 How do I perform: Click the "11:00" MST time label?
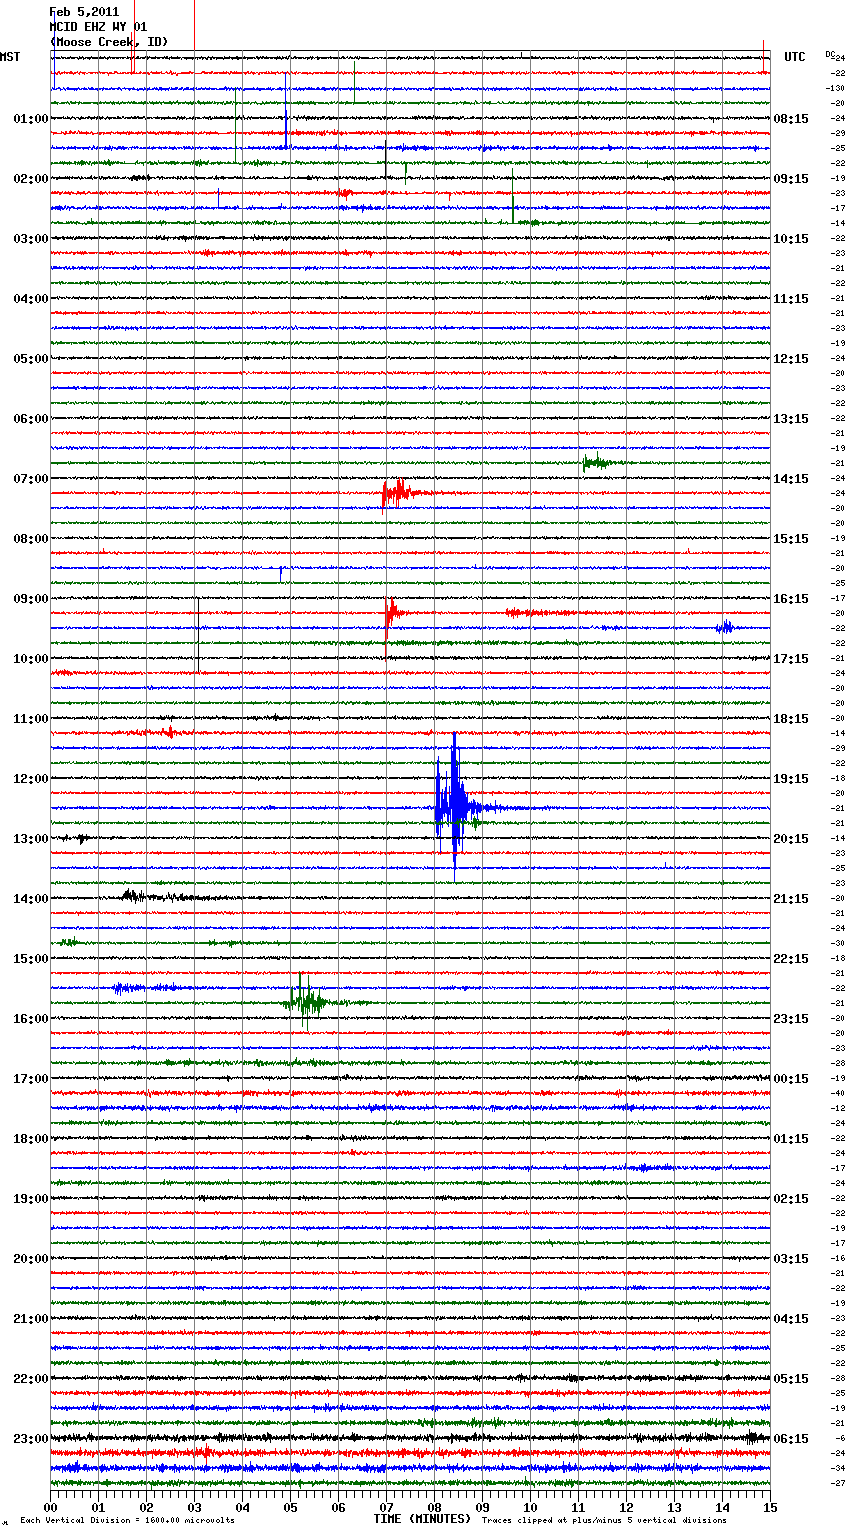coord(31,719)
